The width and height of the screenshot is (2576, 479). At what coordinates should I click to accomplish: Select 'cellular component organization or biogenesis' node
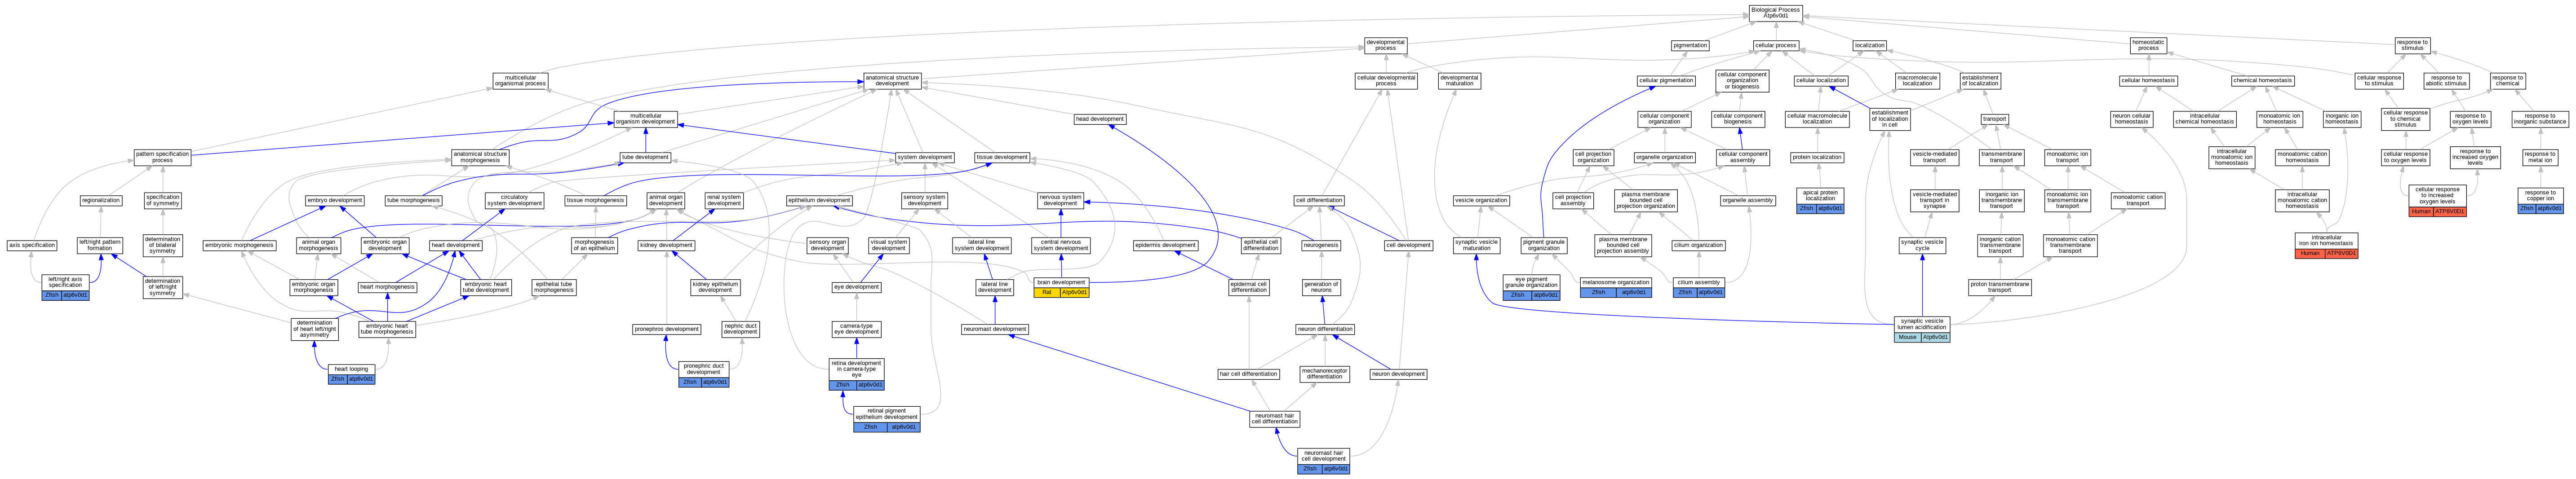[x=1742, y=80]
